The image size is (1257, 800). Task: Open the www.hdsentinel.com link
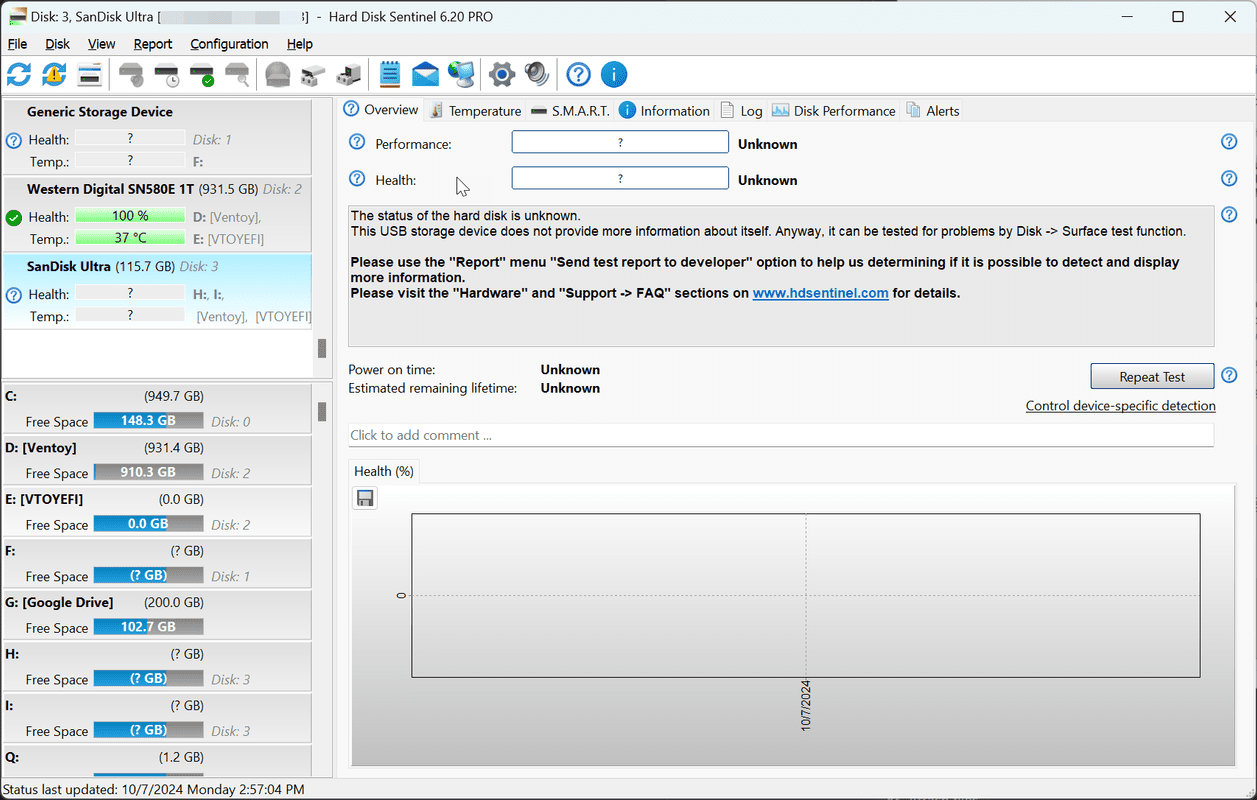point(820,293)
